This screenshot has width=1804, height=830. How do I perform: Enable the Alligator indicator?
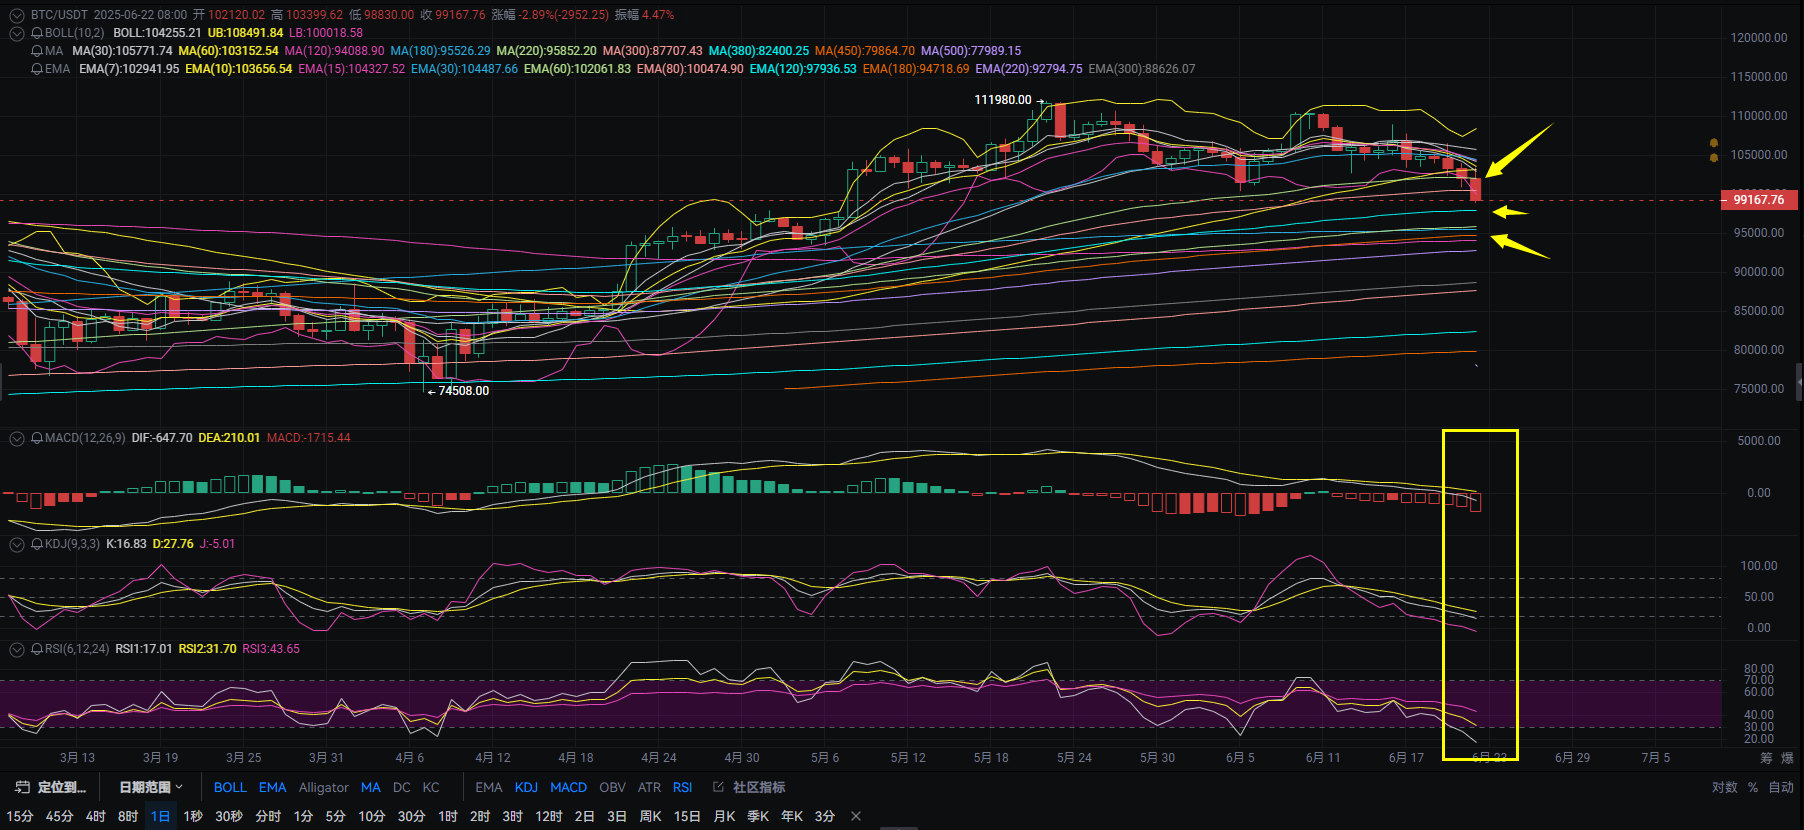tap(324, 787)
